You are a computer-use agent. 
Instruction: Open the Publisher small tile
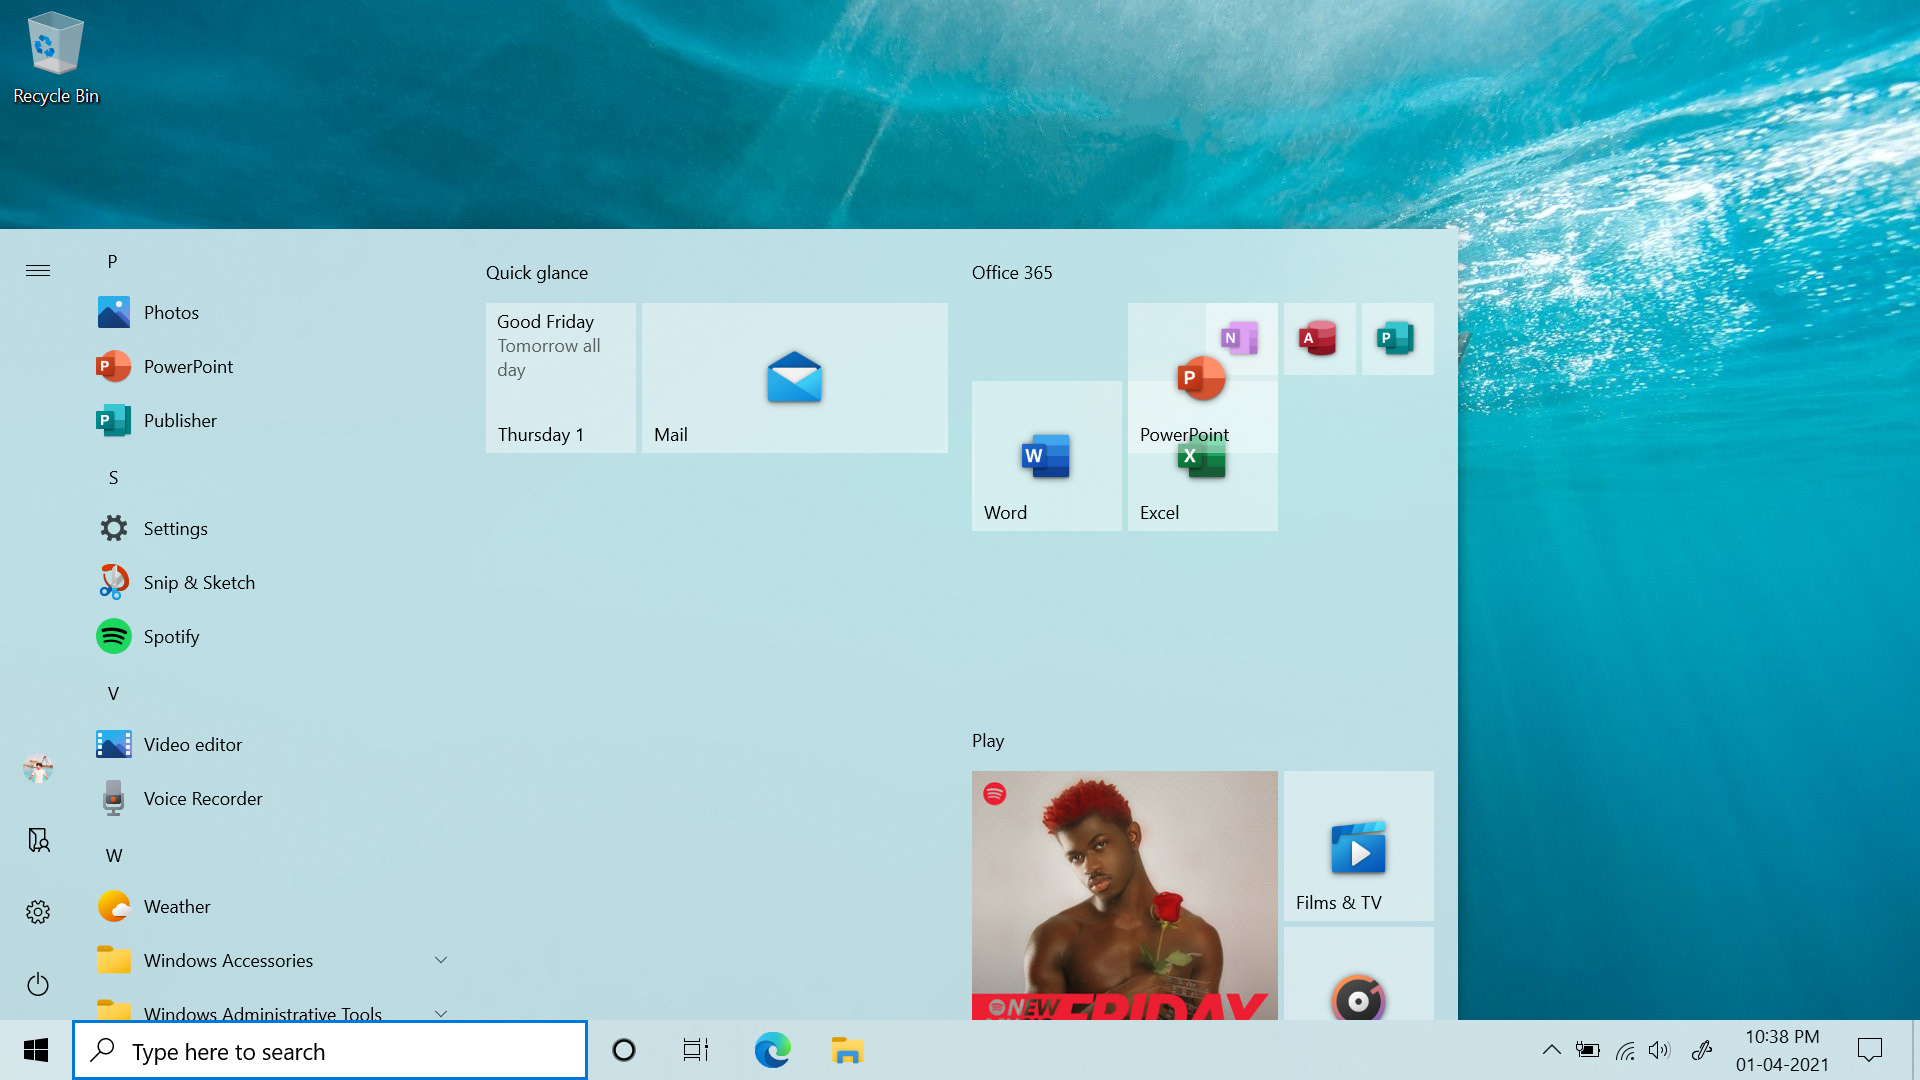[x=1398, y=339]
